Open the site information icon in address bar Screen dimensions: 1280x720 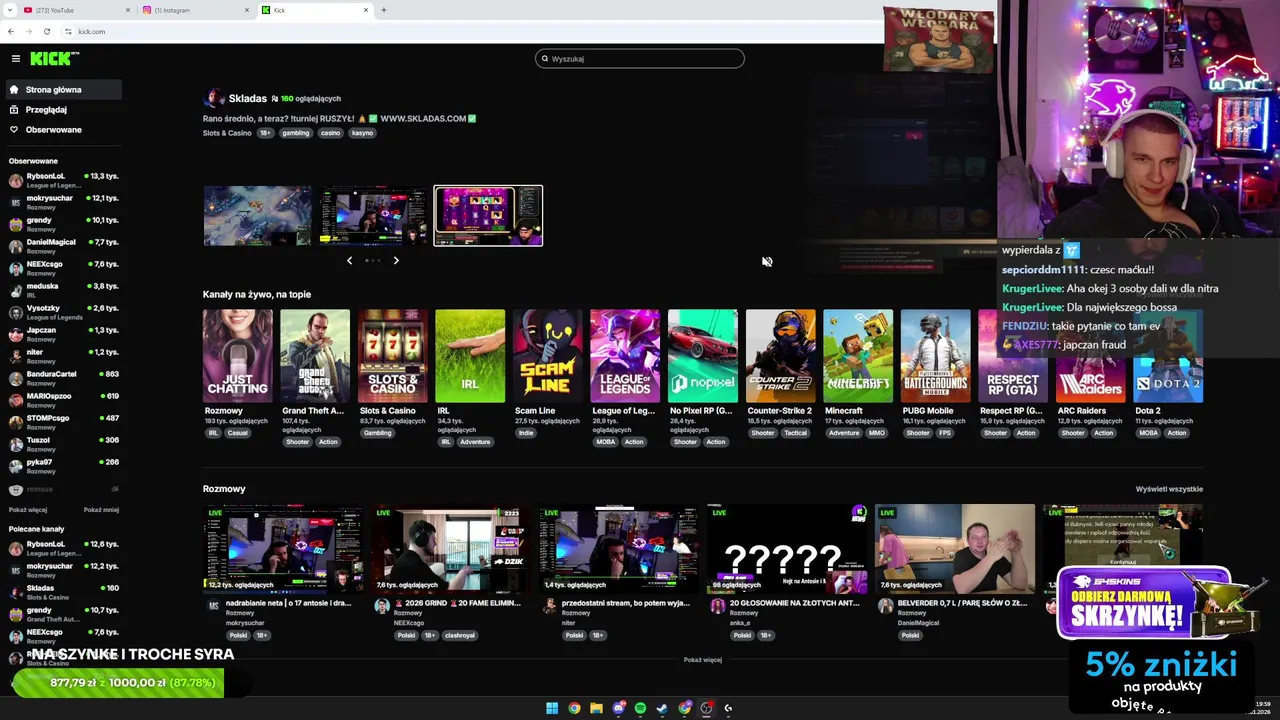(68, 31)
